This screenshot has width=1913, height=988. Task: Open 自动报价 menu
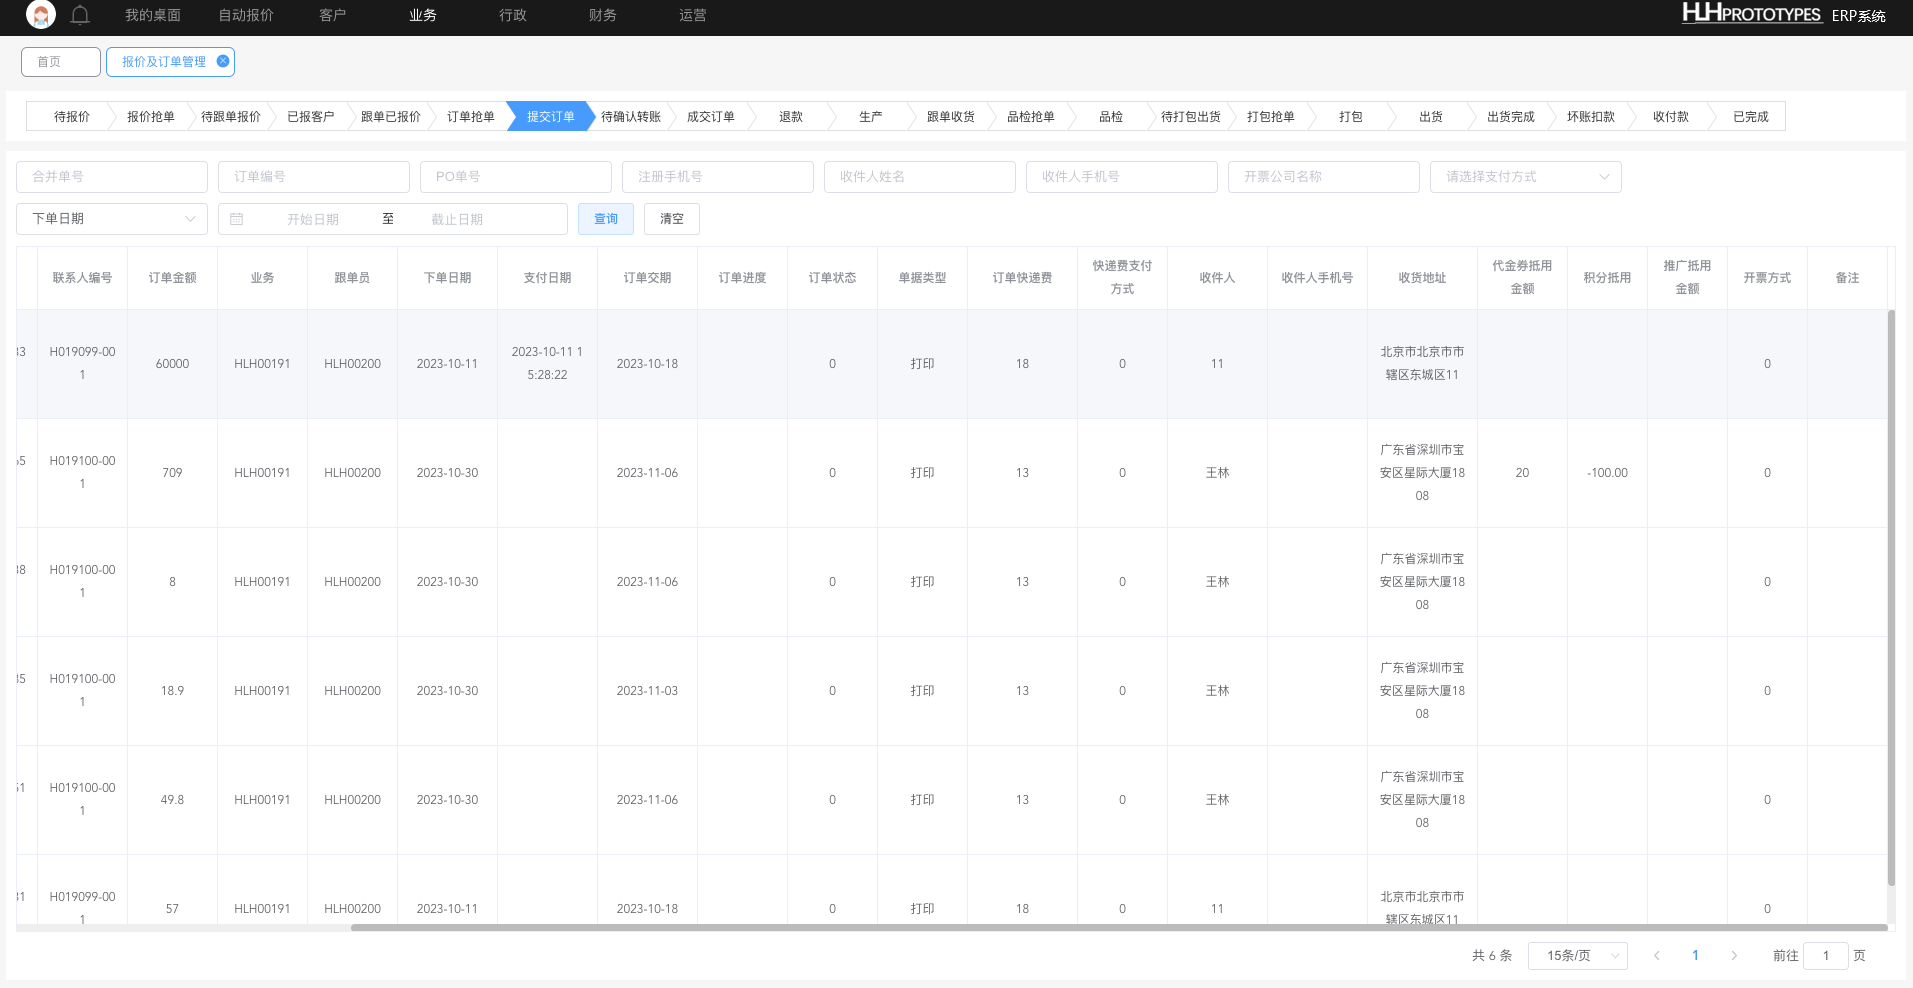246,15
